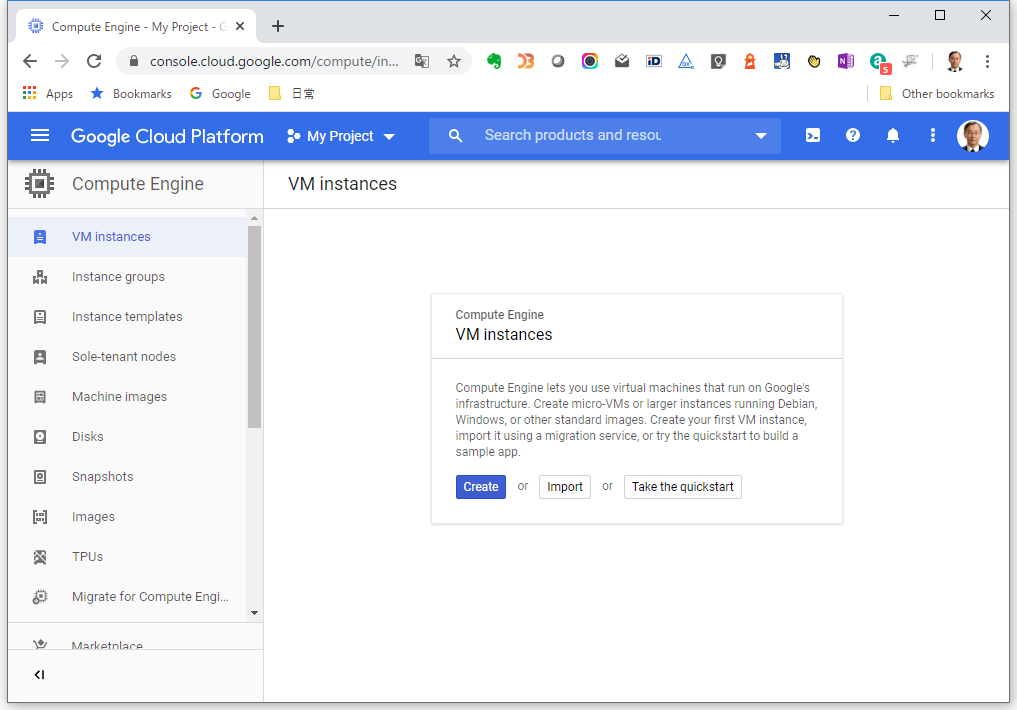The image size is (1017, 710).
Task: Open the Other bookmarks folder
Action: [937, 94]
